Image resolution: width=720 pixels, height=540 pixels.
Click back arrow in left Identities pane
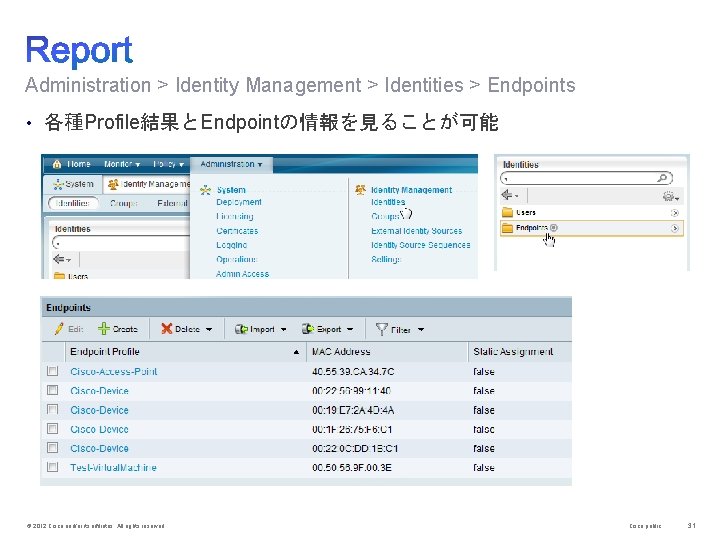tap(59, 259)
